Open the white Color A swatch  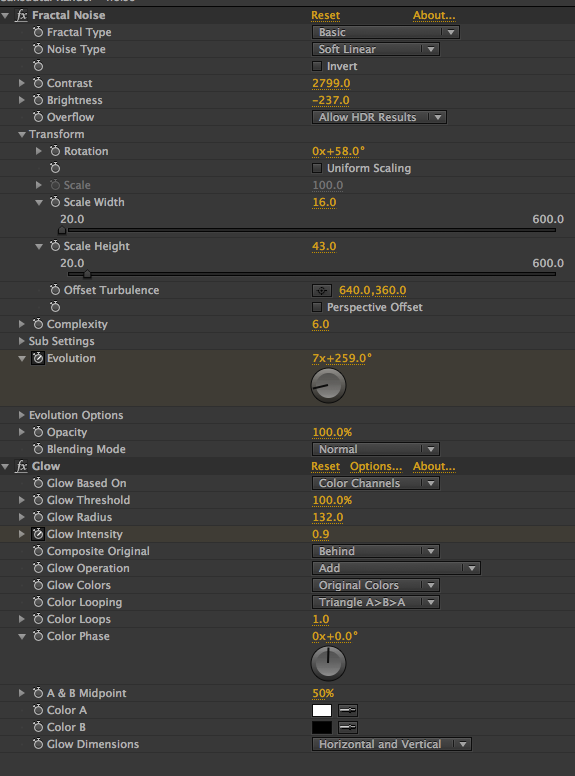[322, 711]
